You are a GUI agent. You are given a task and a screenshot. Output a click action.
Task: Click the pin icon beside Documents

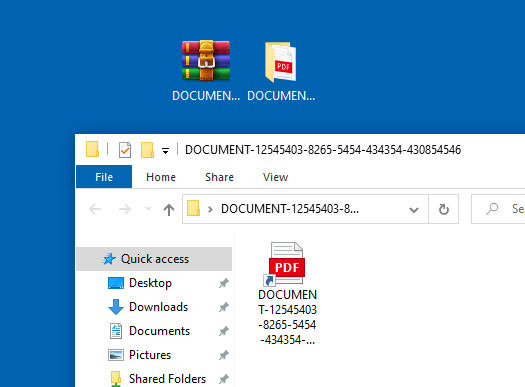pyautogui.click(x=224, y=331)
